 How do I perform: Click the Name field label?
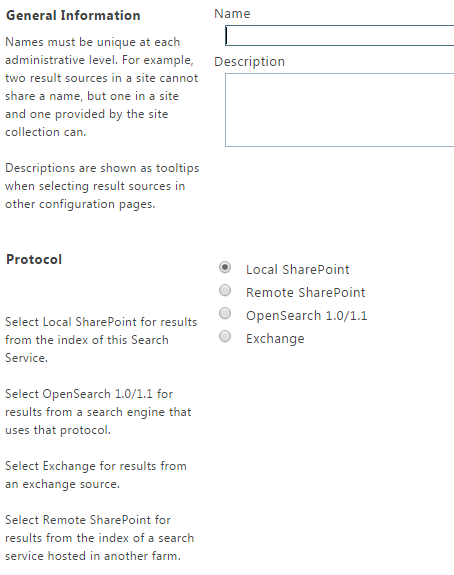pos(232,14)
